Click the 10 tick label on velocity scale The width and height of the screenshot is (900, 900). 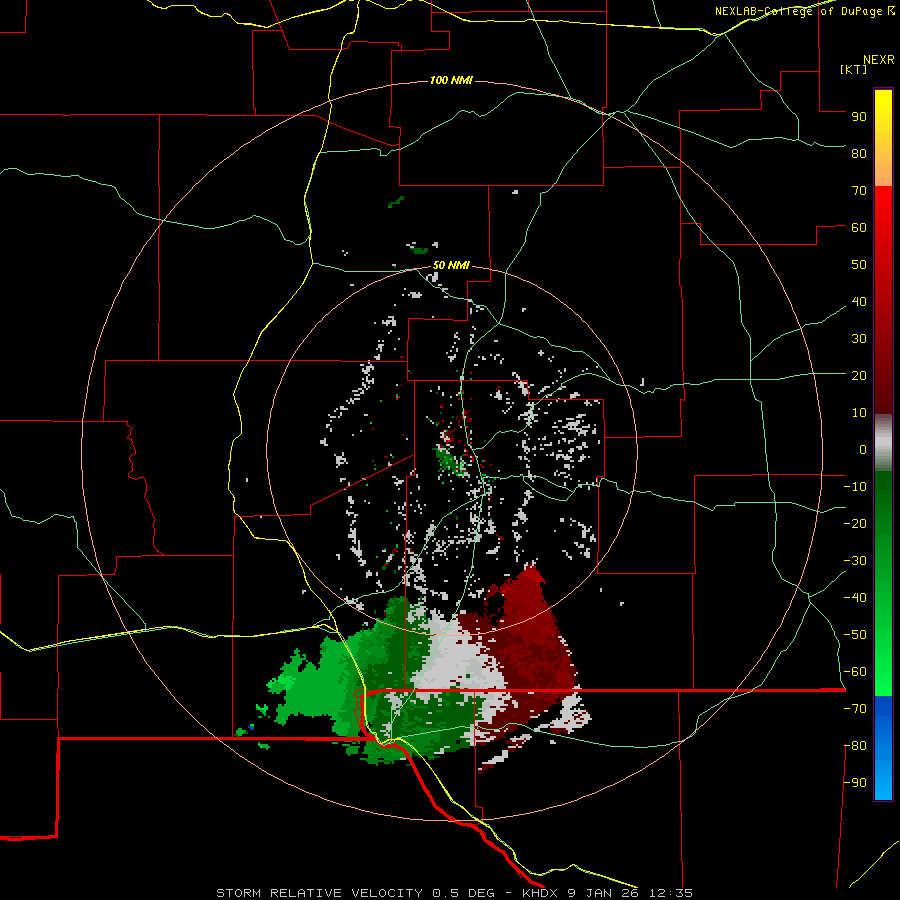[859, 413]
